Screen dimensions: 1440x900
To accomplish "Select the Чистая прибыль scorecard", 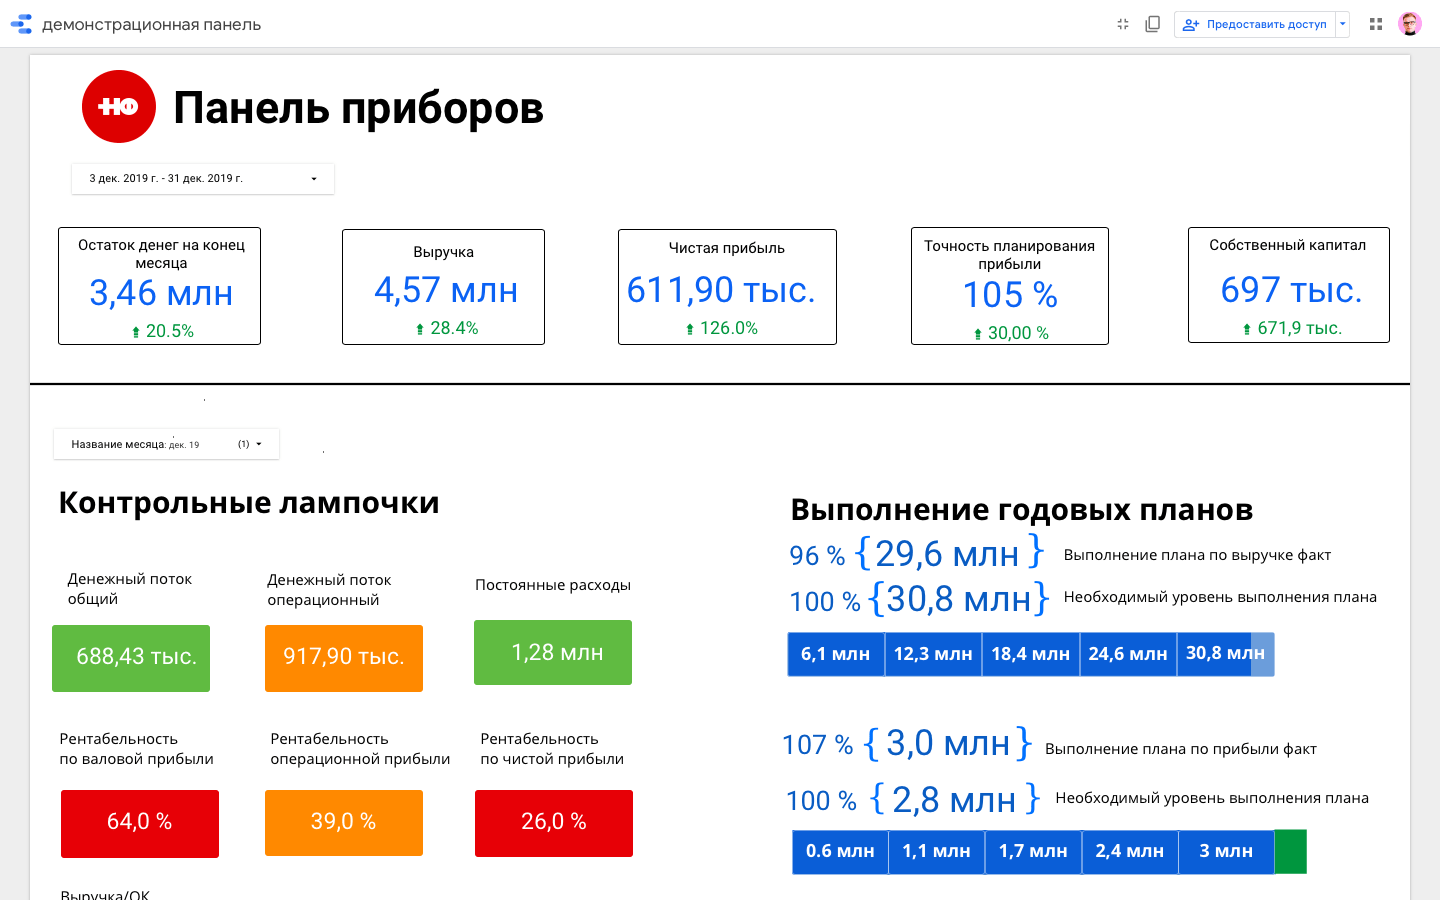I will [727, 287].
